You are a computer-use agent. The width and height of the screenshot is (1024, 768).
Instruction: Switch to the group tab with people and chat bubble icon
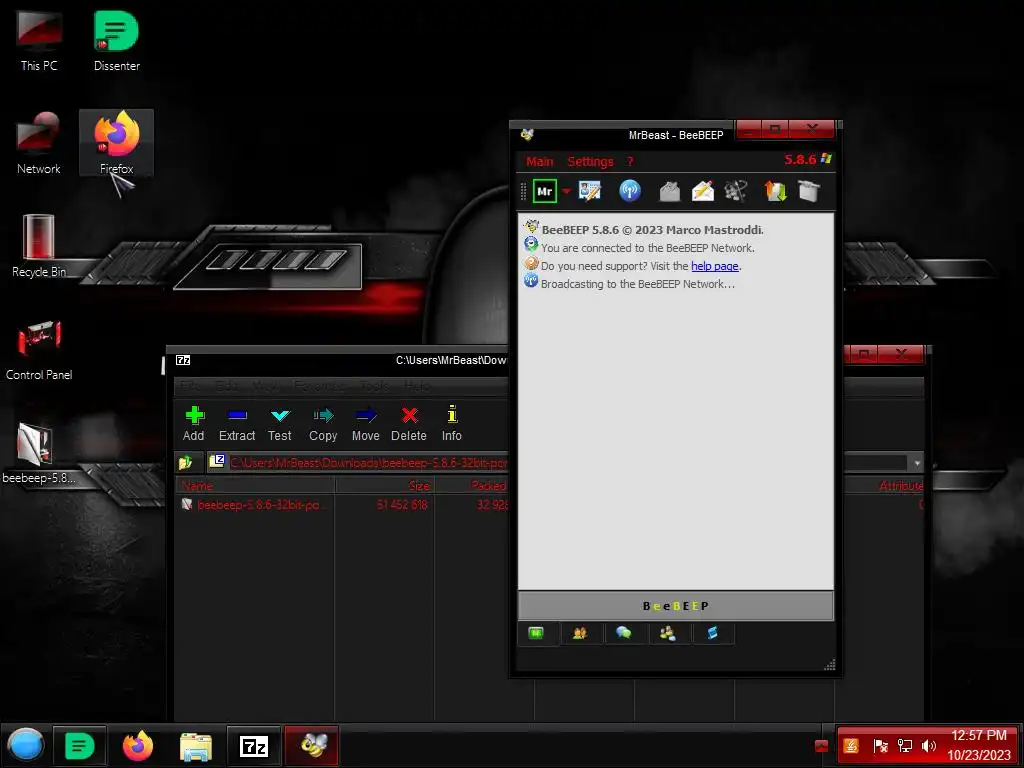click(667, 633)
